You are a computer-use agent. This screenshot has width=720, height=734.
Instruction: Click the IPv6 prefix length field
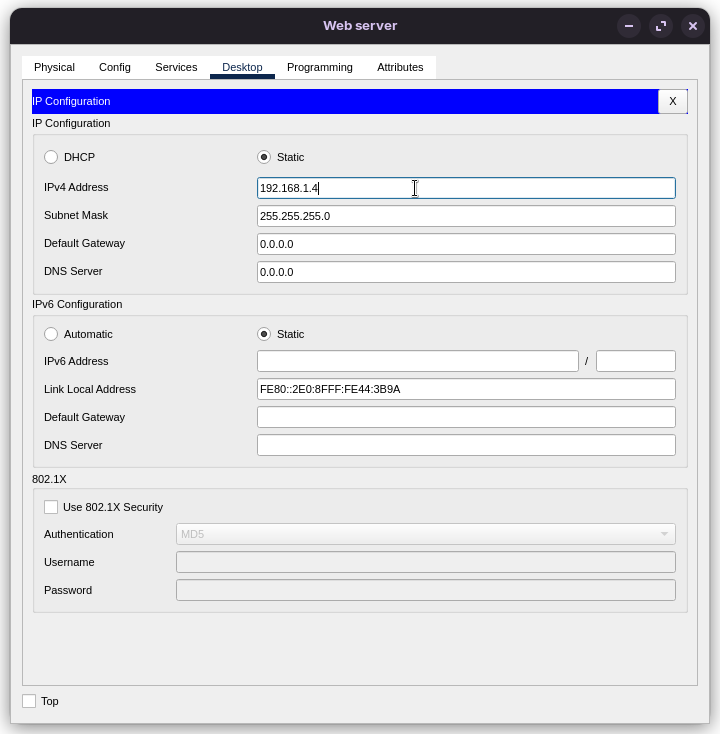pyautogui.click(x=636, y=361)
